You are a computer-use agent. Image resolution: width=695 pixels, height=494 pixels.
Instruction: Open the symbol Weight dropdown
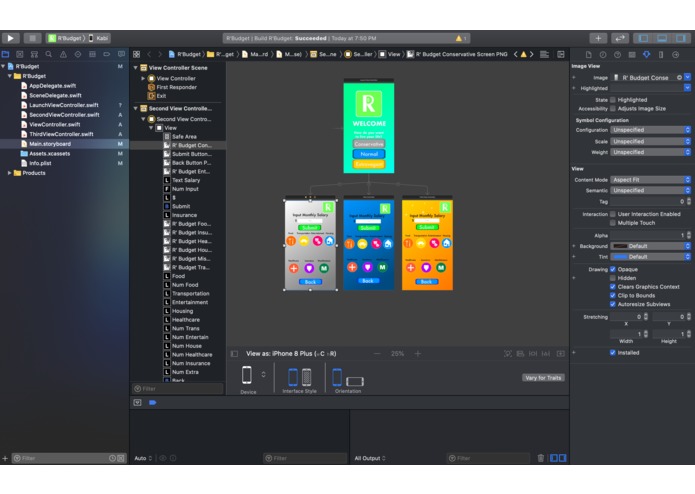click(x=650, y=152)
